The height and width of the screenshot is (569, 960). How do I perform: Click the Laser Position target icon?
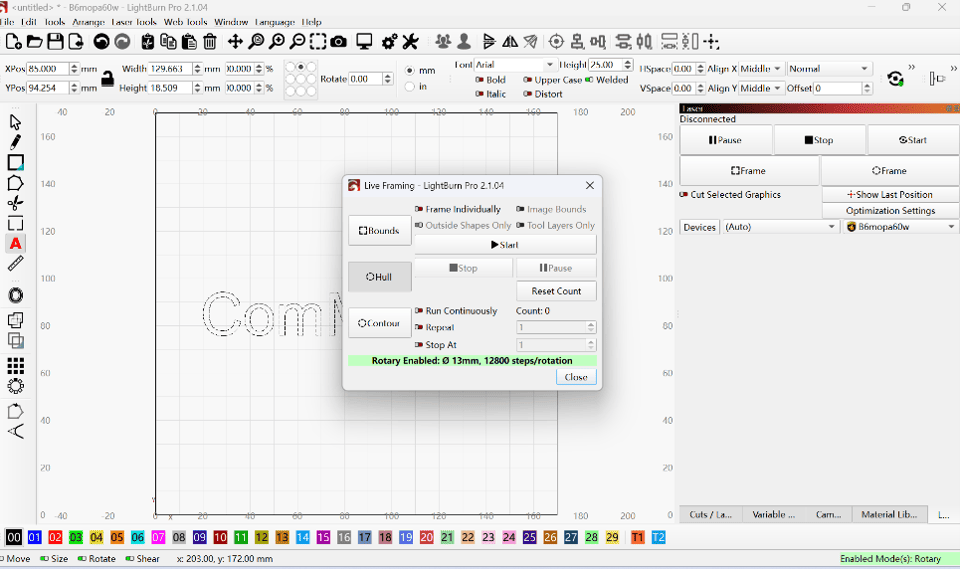[556, 42]
